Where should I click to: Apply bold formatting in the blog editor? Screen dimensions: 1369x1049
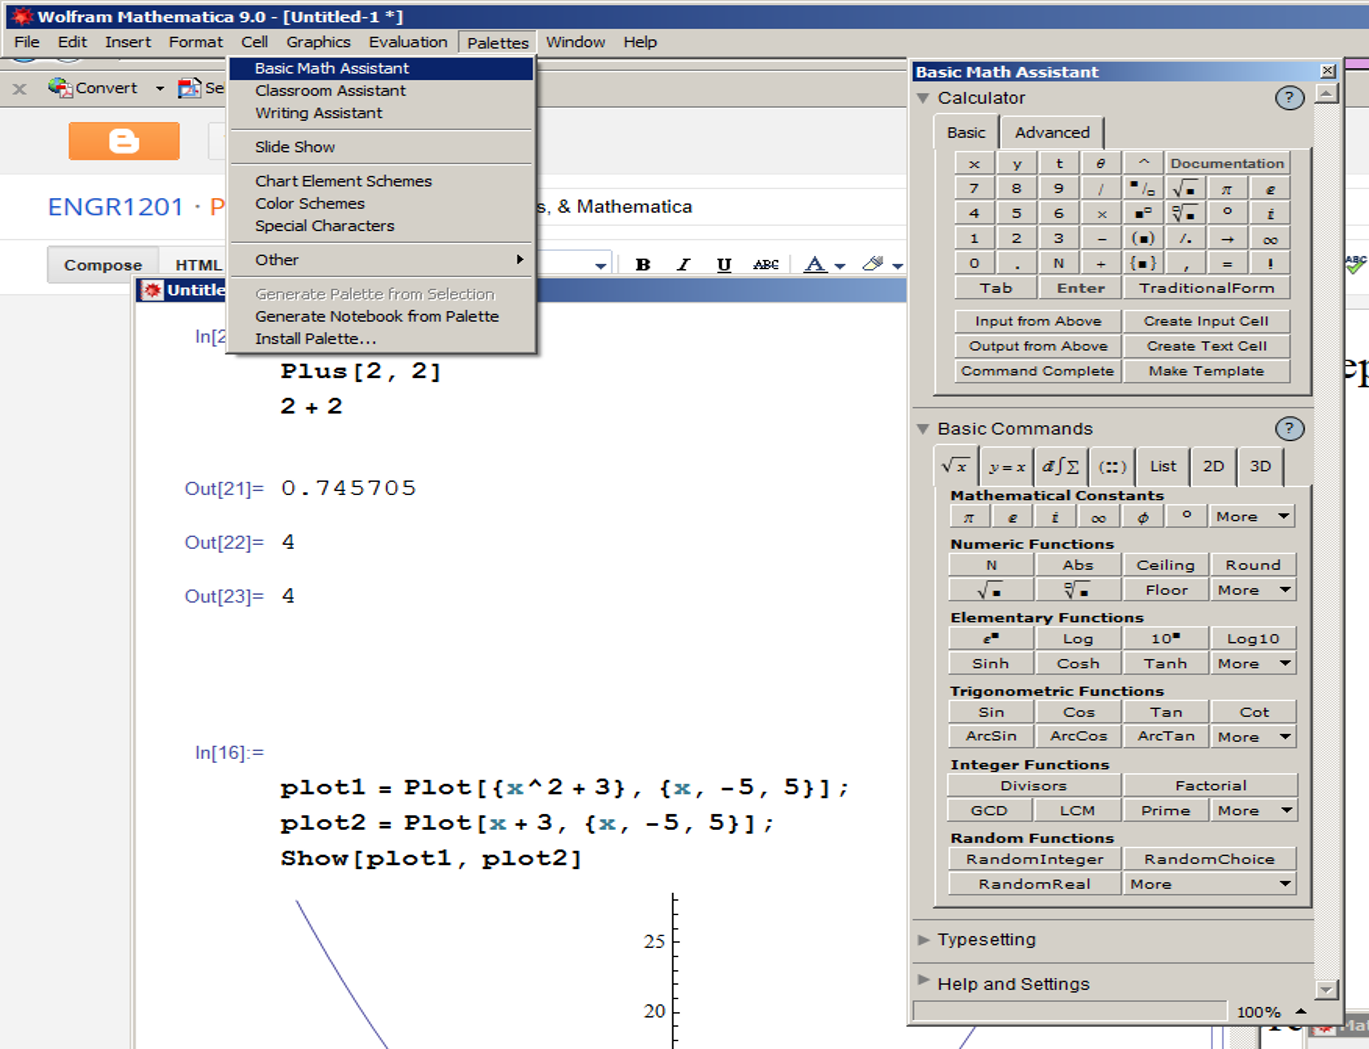[x=643, y=264]
